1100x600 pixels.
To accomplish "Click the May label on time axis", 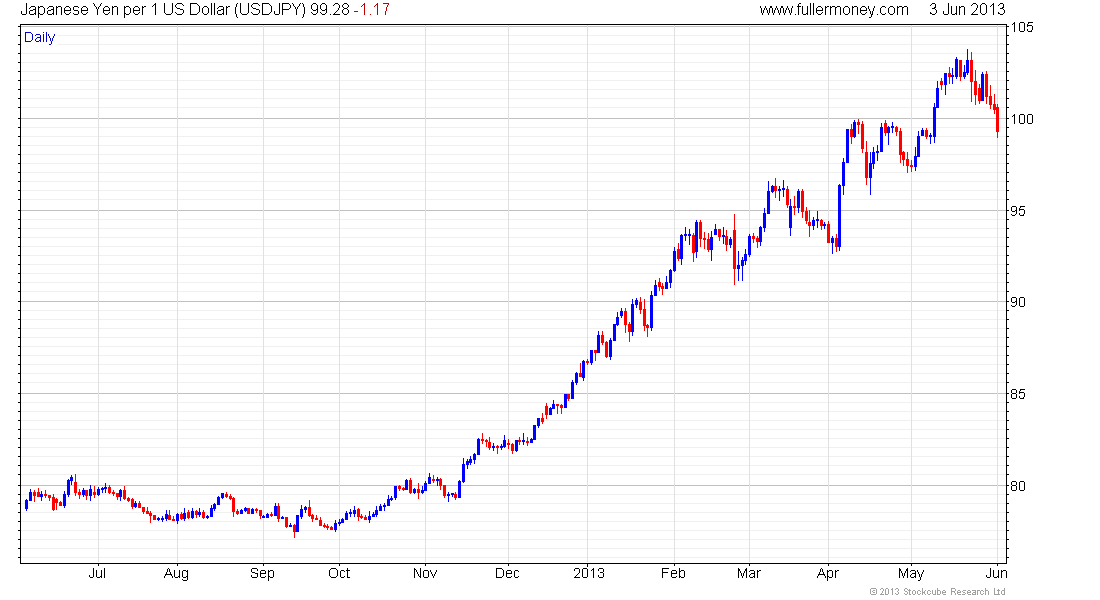I will tap(911, 573).
